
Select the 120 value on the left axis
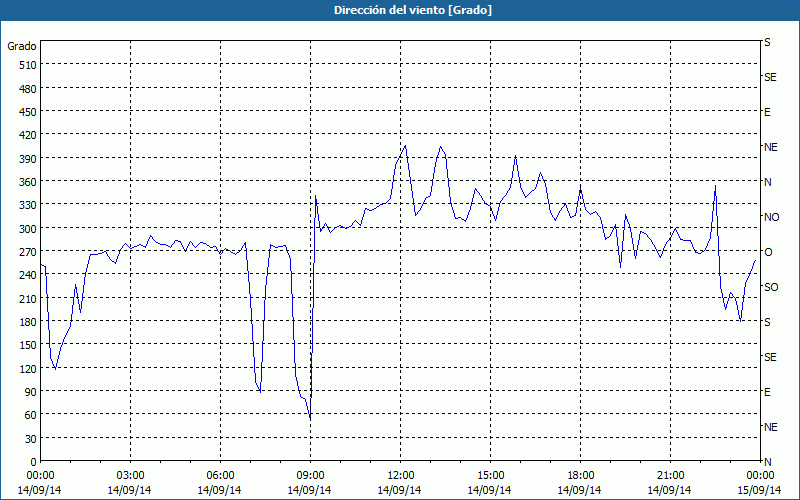point(28,369)
